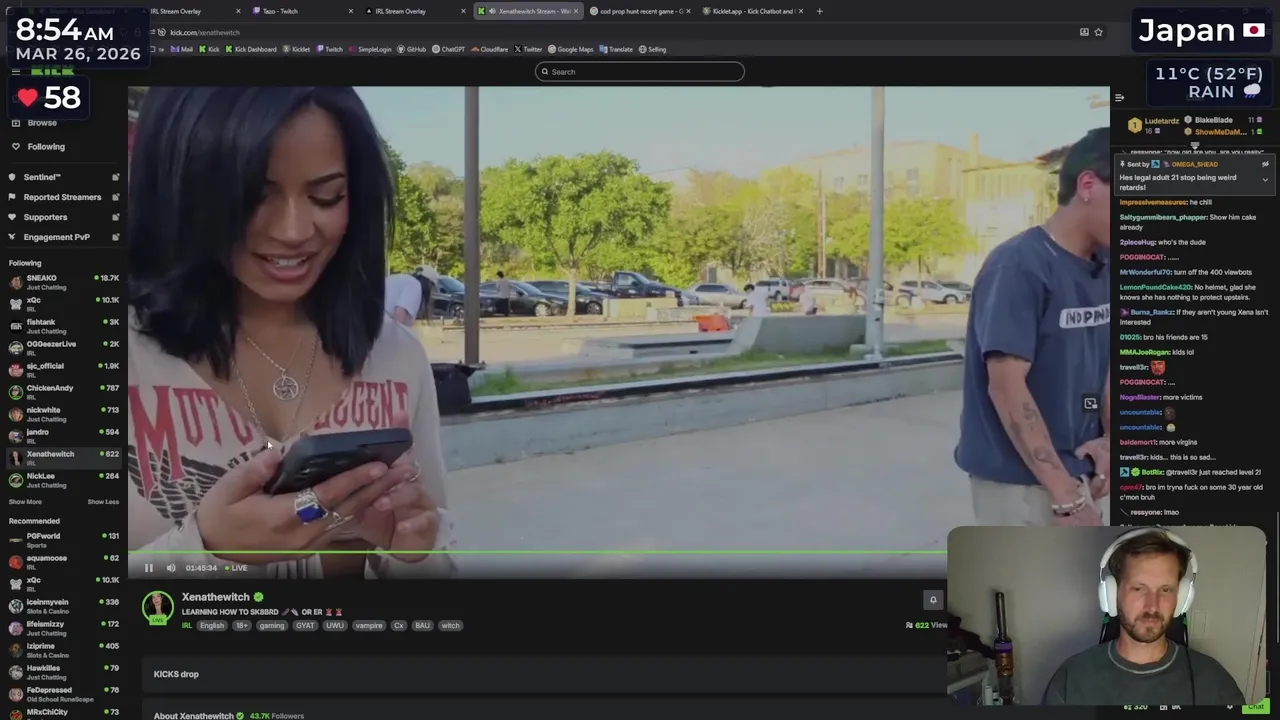The height and width of the screenshot is (720, 1280).
Task: Click the Search input field
Action: coord(640,71)
